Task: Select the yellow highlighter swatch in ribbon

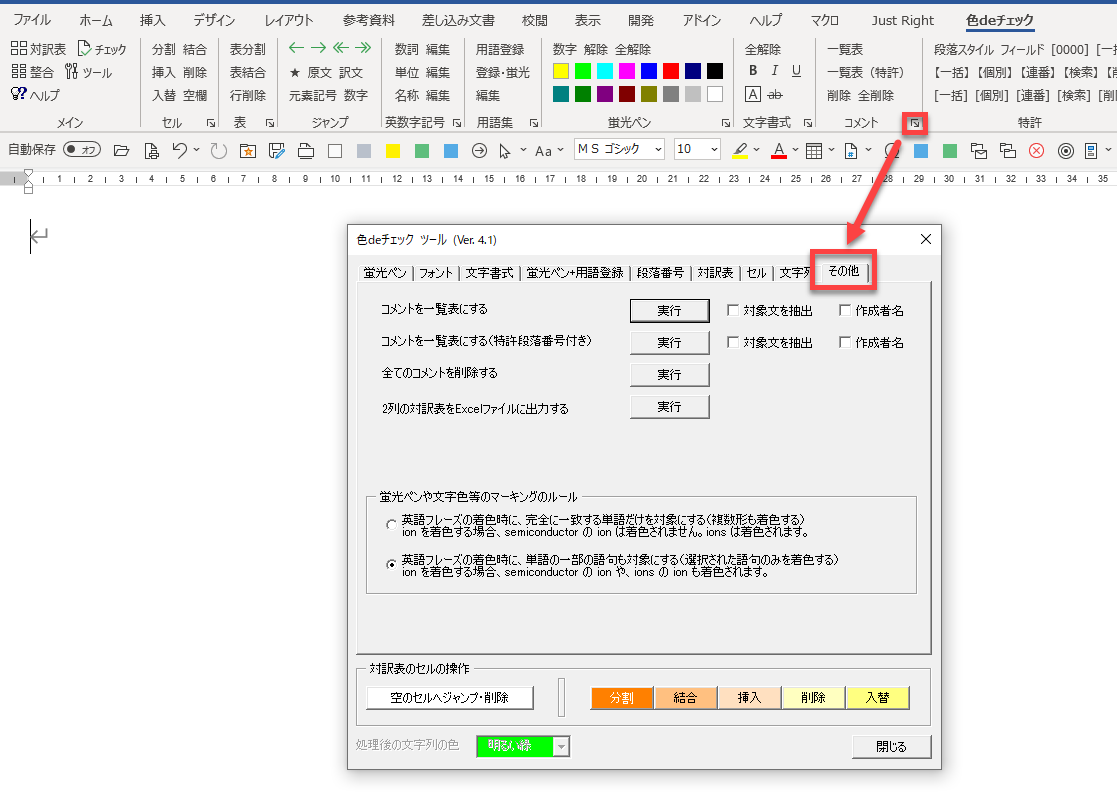Action: [x=561, y=71]
